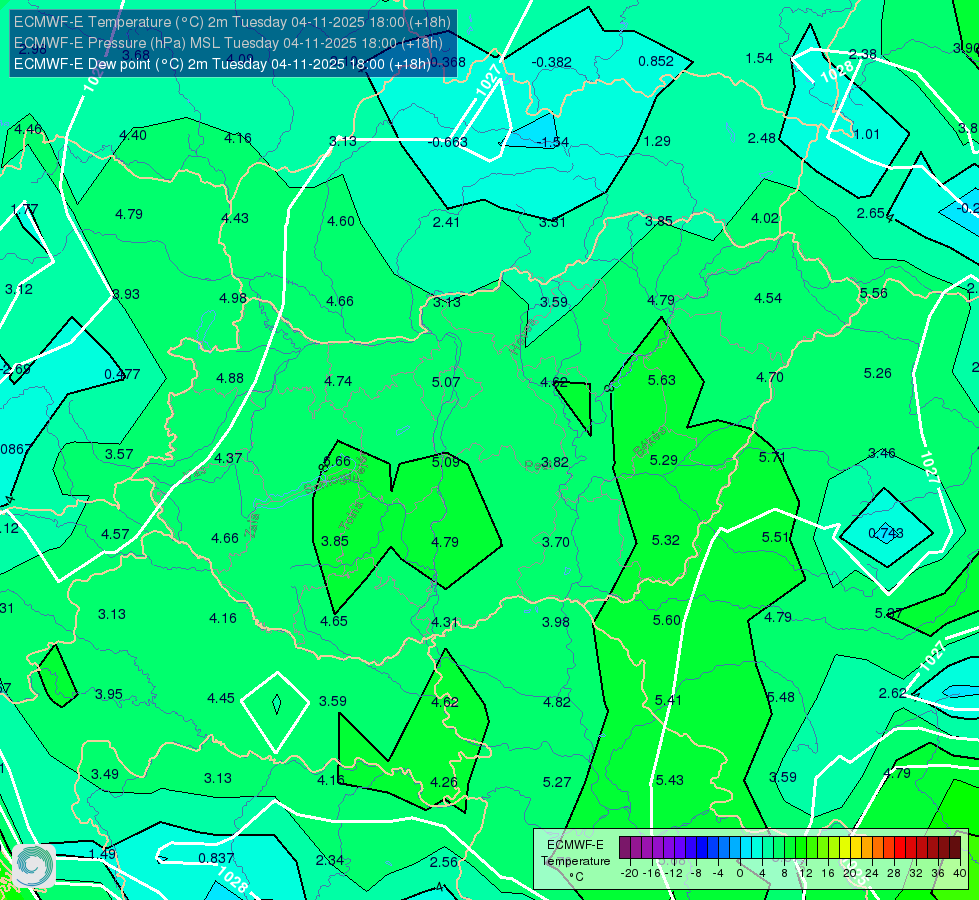The image size is (979, 900).
Task: Click the 4.88 temperature value
Action: click(230, 378)
